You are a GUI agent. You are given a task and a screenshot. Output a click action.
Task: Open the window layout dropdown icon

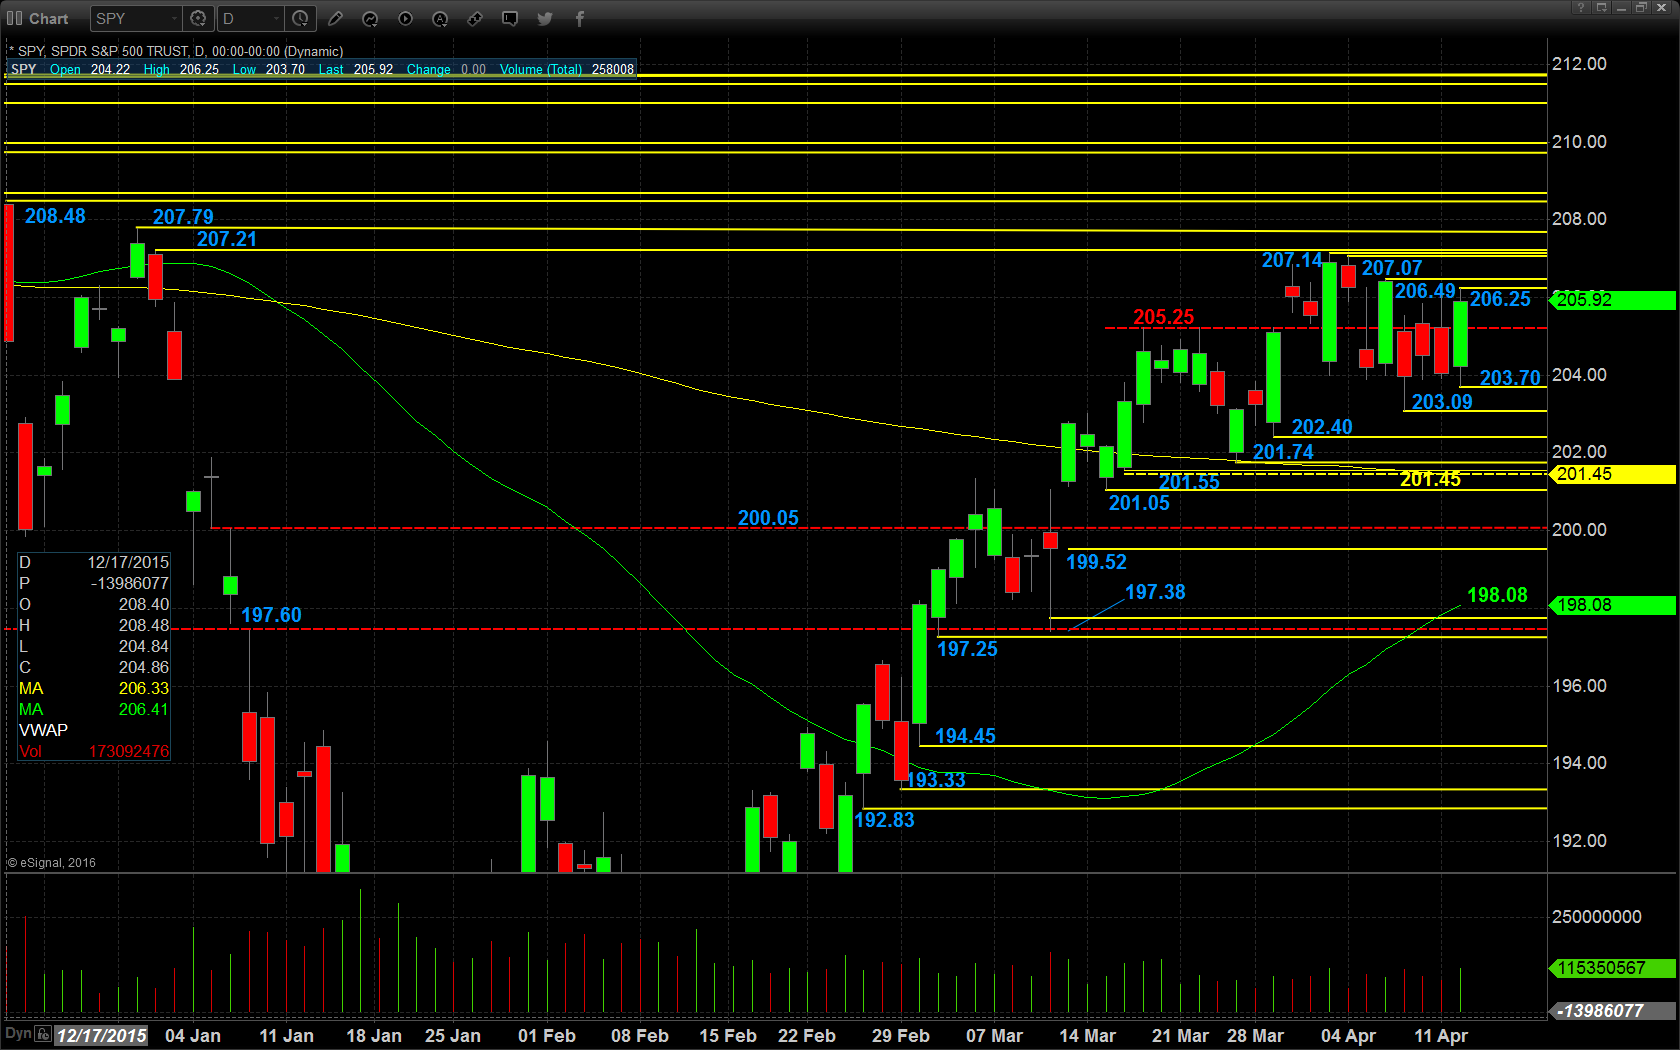coord(1601,7)
